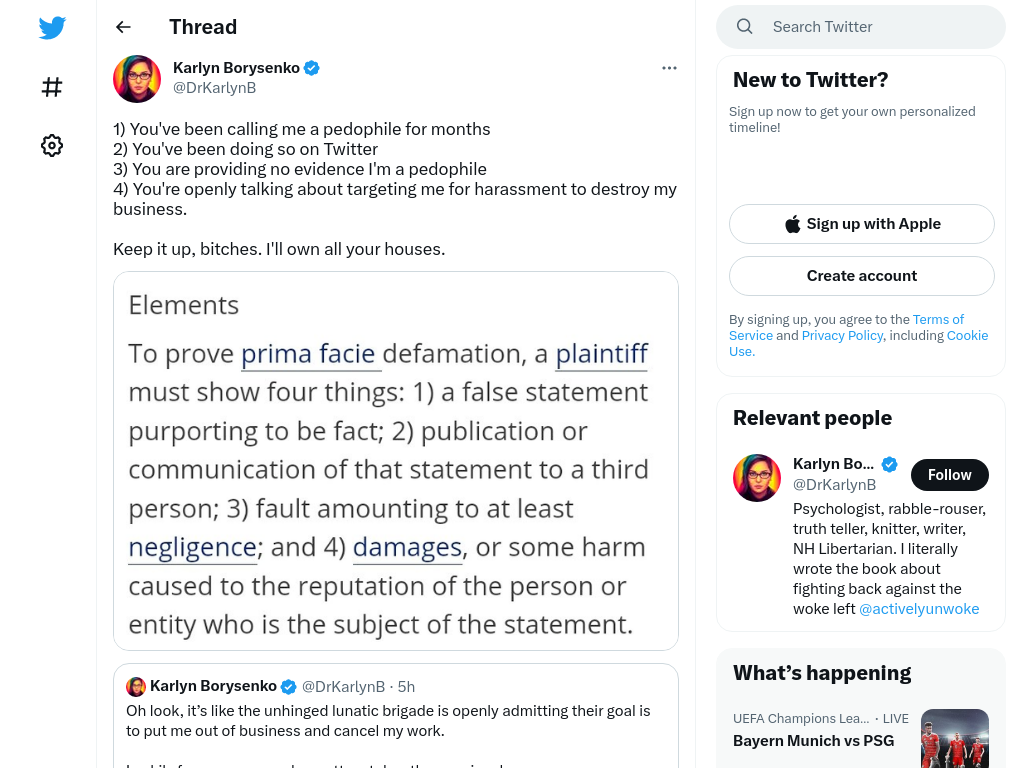Follow Karlyn Borysenko in Relevant people
Screen dimensions: 1024x768
click(950, 475)
